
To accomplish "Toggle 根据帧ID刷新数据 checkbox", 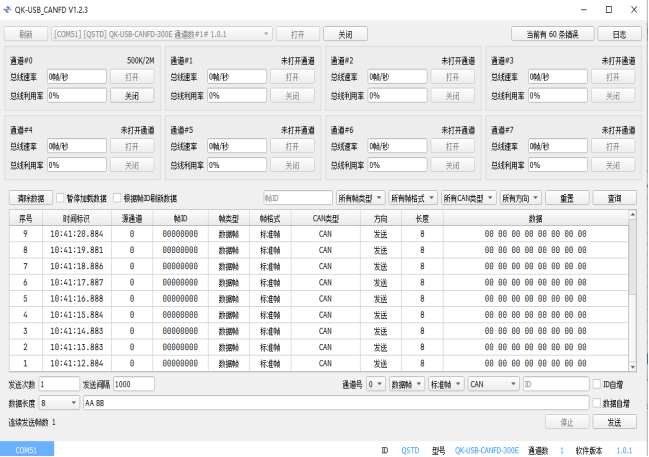I will point(118,198).
